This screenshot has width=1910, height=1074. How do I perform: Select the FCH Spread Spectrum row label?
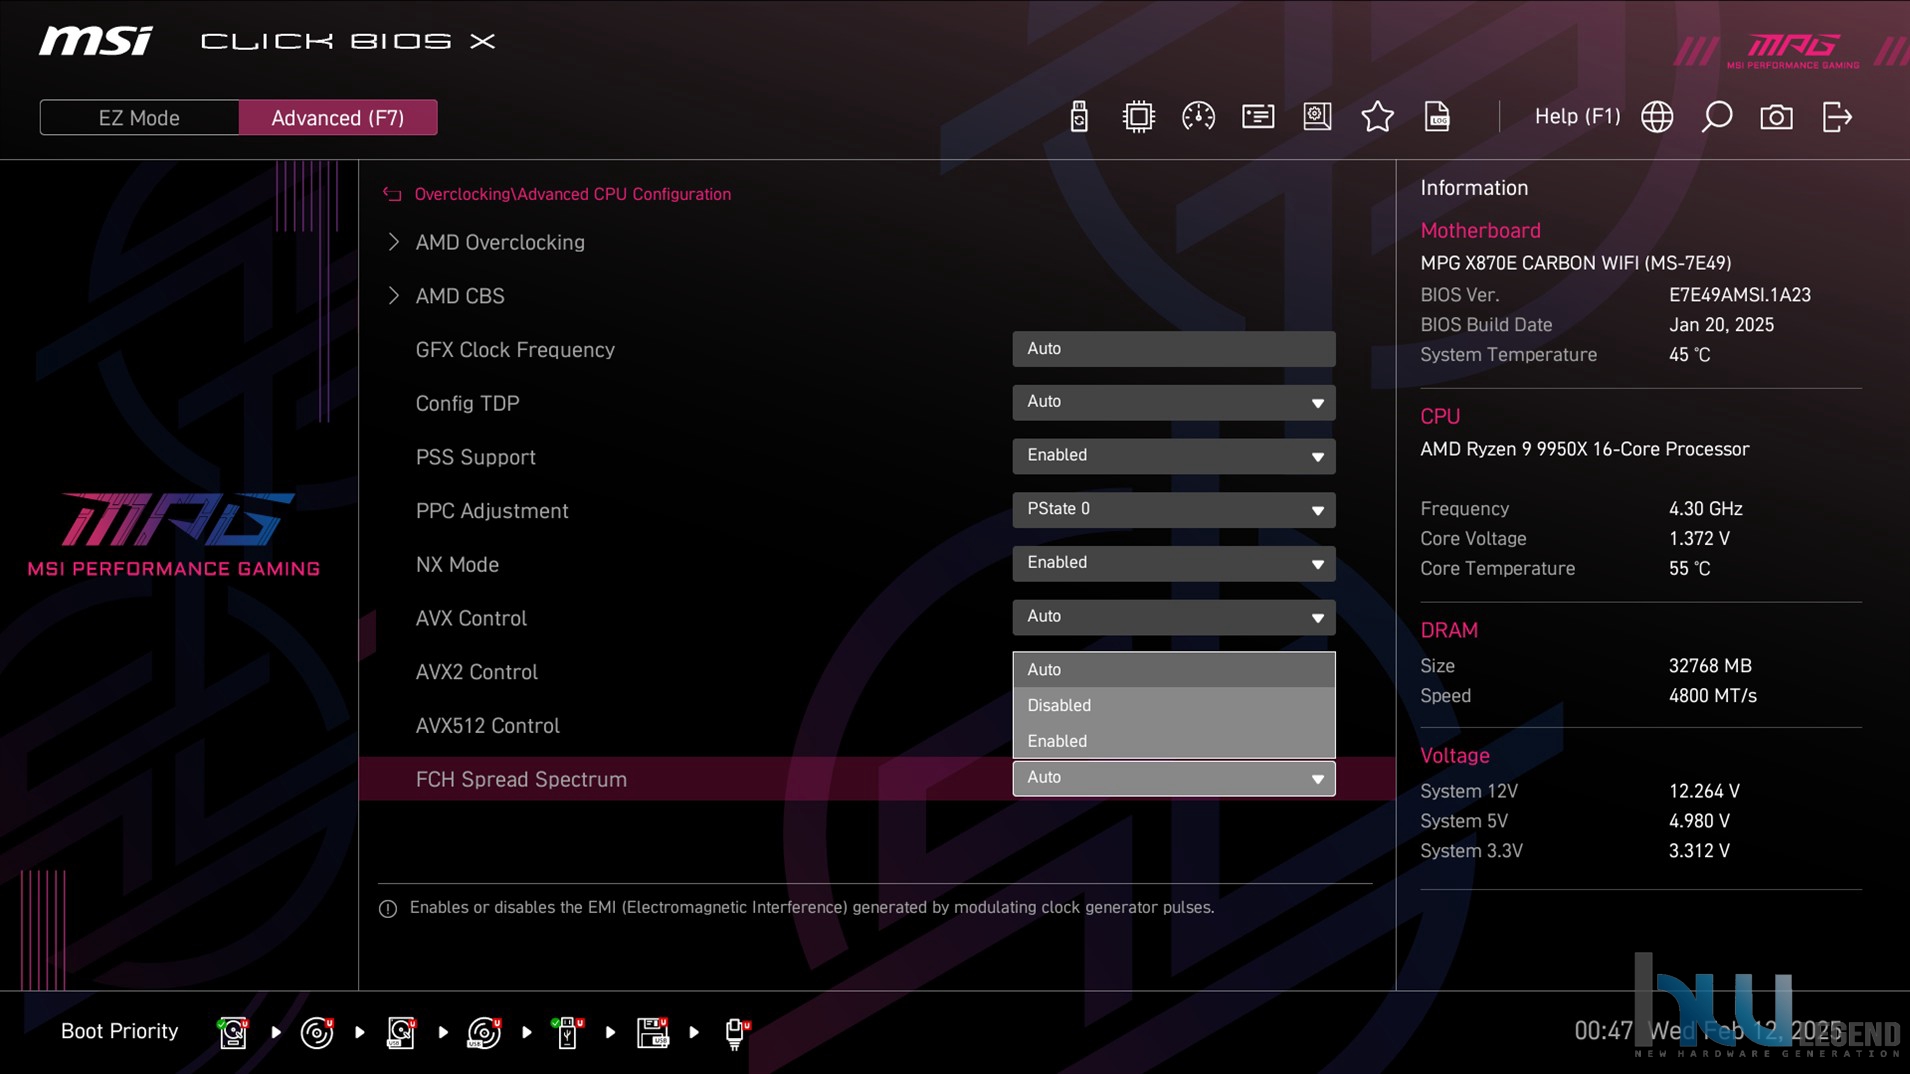(521, 779)
